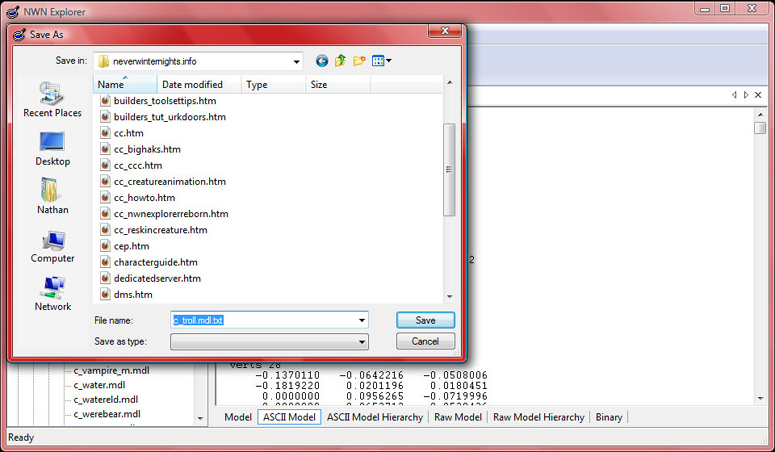Switch to the Binary tab
The image size is (775, 452).
tap(609, 417)
